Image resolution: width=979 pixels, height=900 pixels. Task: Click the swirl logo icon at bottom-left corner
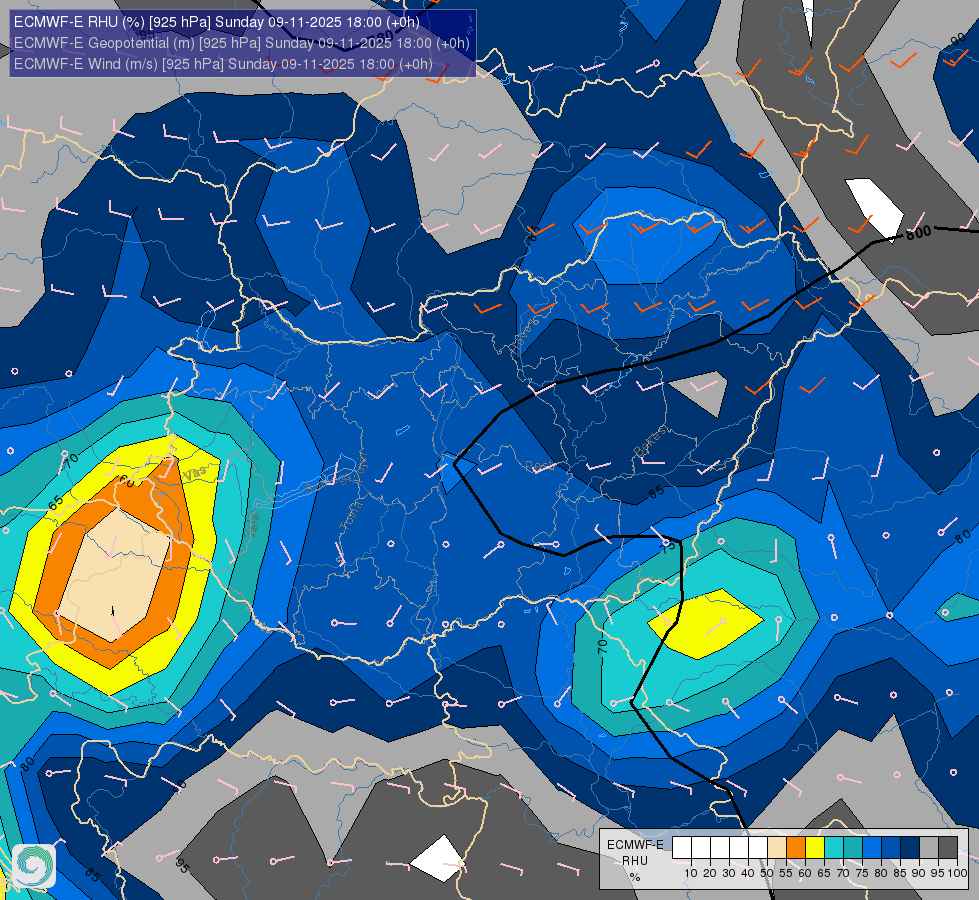[34, 866]
